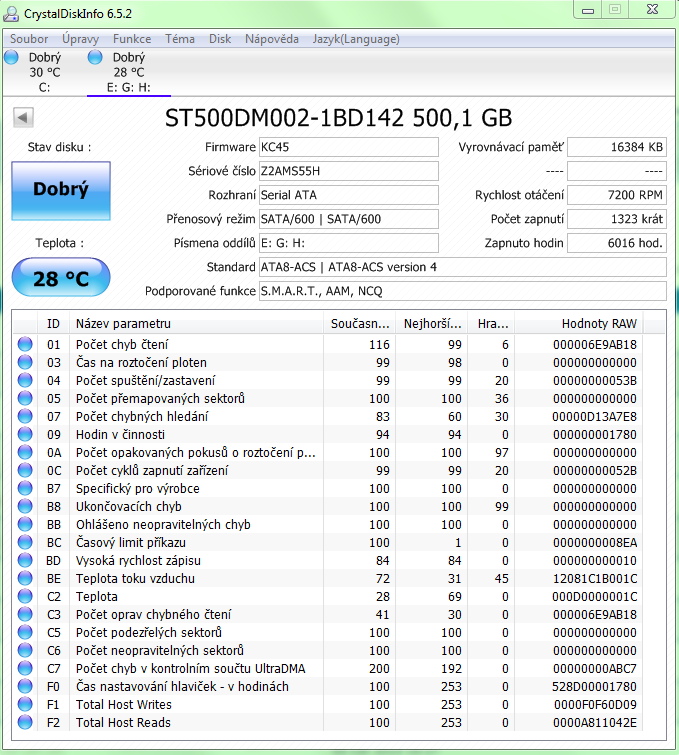The height and width of the screenshot is (755, 679).
Task: Click the drive letters field E: G: H:
Action: tap(349, 243)
